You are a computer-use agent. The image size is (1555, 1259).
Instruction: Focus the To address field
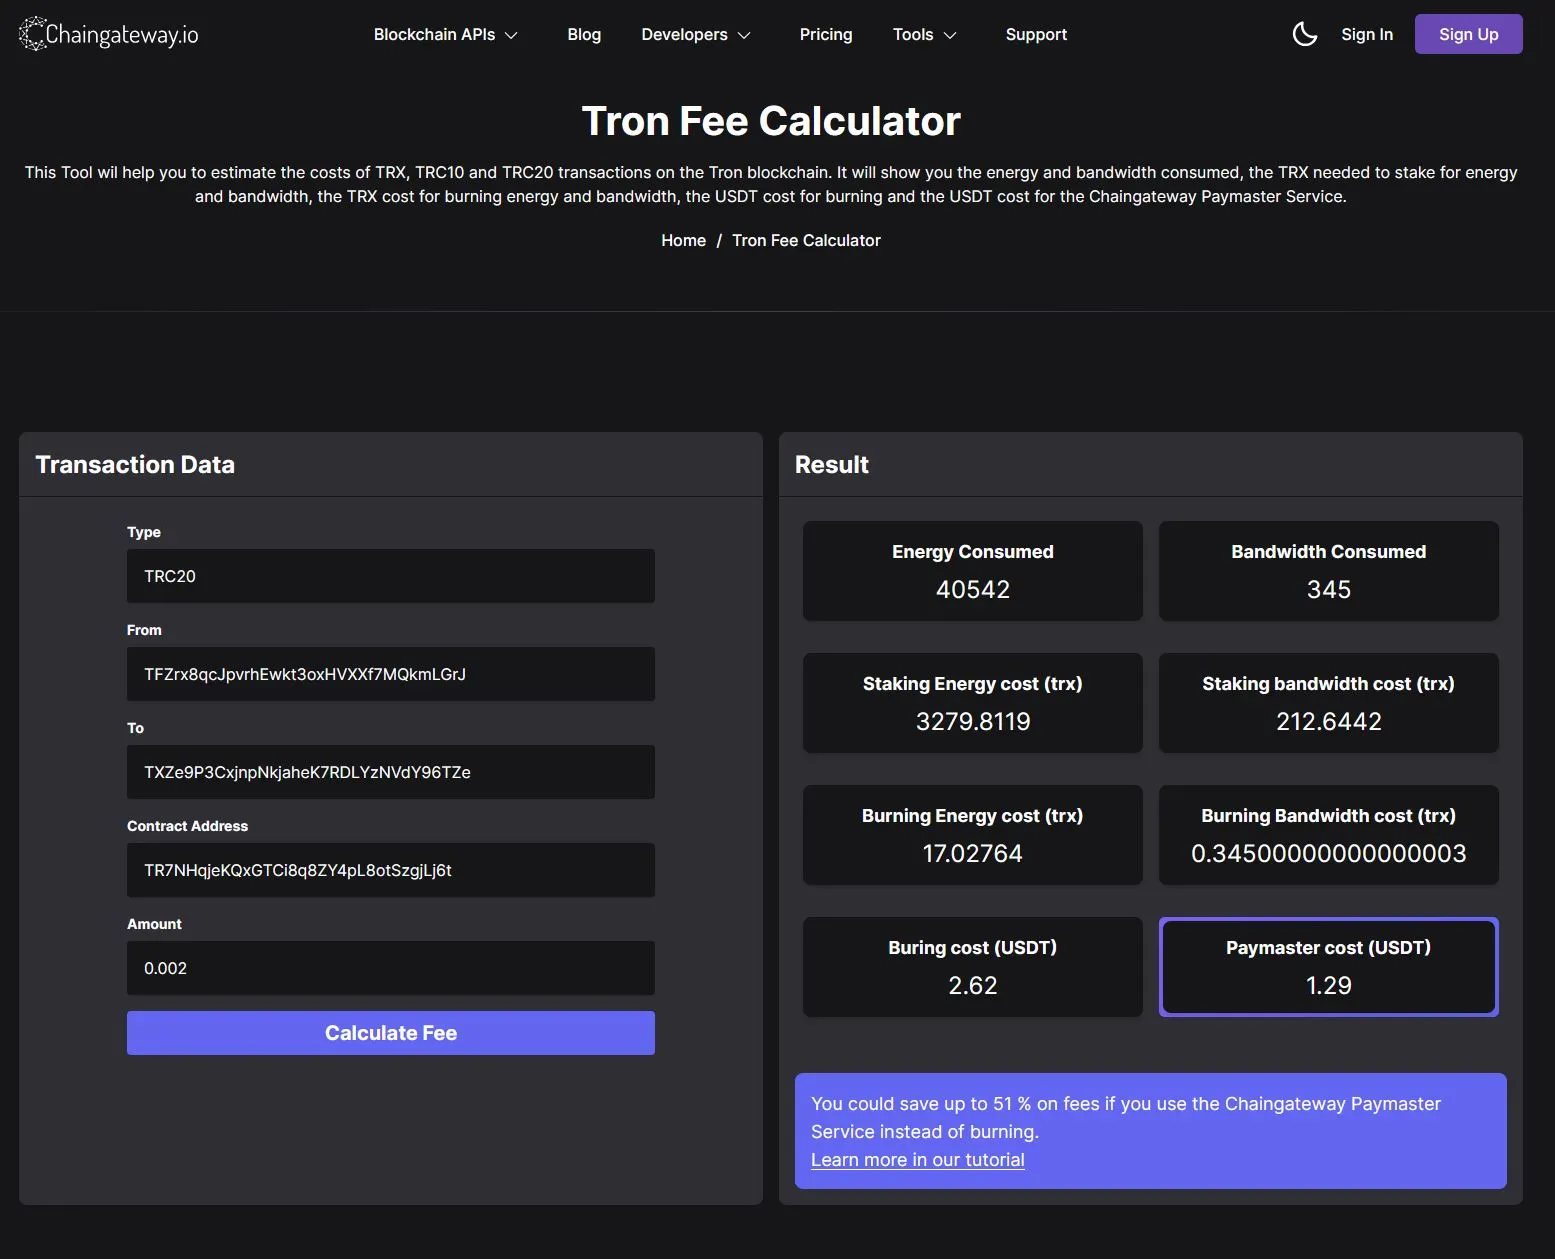[391, 772]
